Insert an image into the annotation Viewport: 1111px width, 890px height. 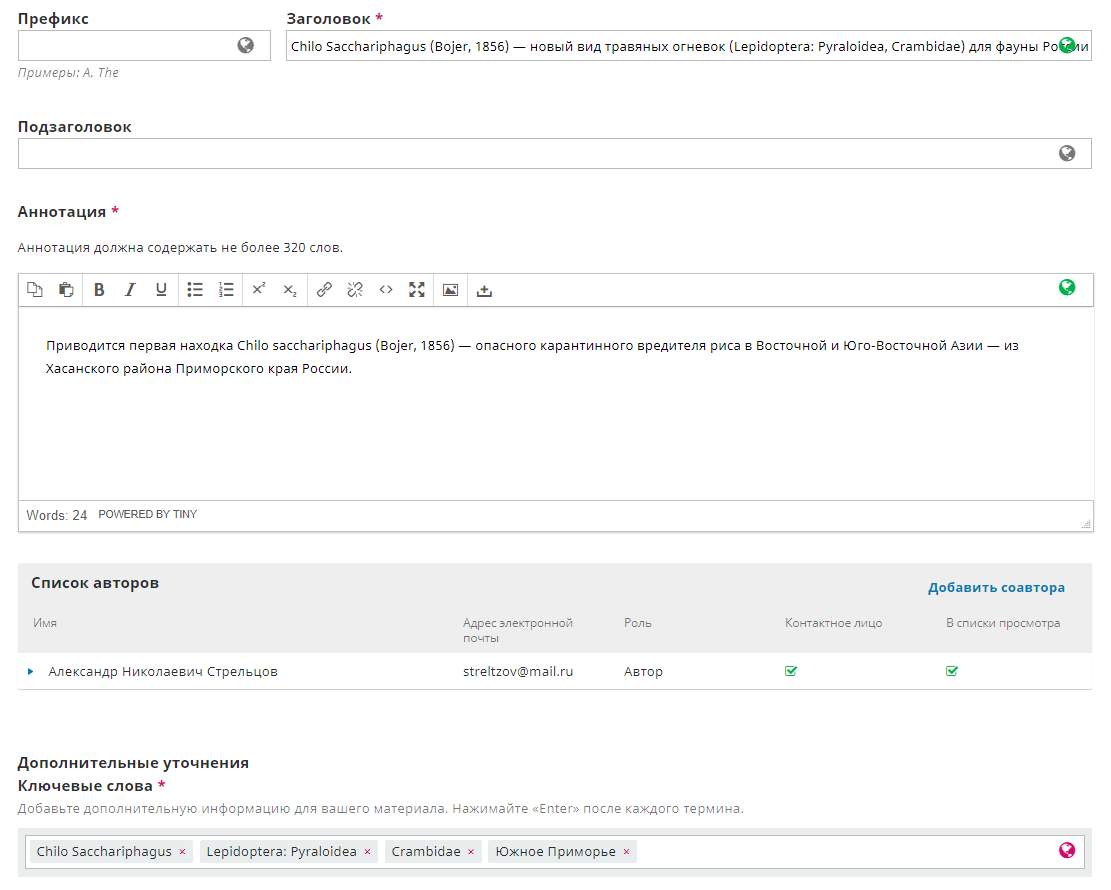point(450,290)
